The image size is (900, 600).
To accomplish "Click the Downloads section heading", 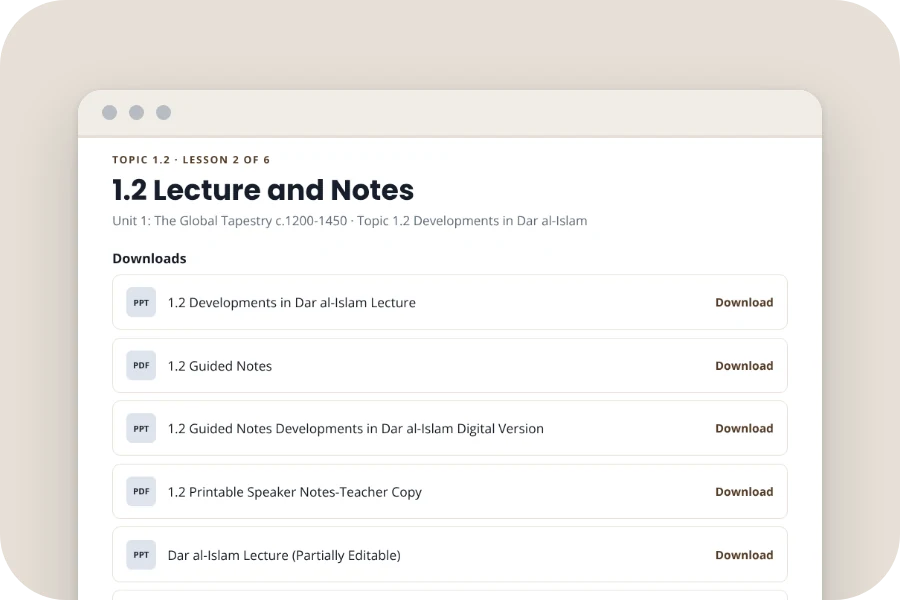I will (x=149, y=258).
